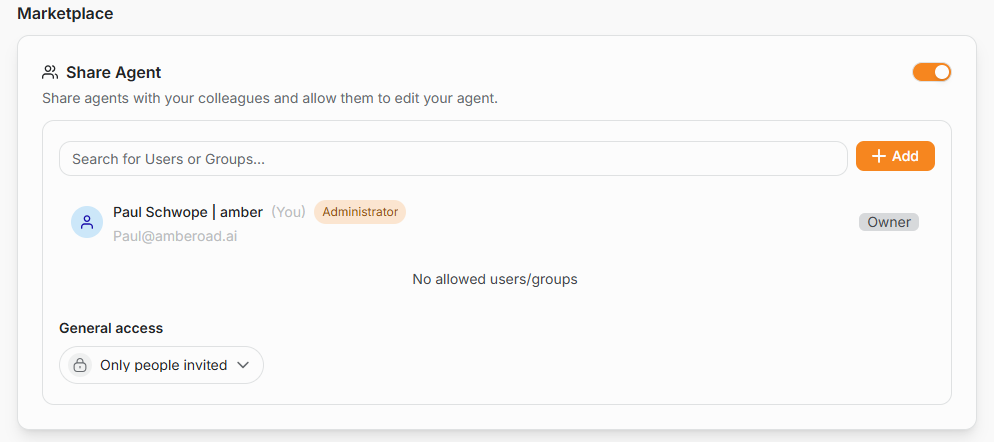Click the Paul Schwope | amber name

[x=188, y=212]
